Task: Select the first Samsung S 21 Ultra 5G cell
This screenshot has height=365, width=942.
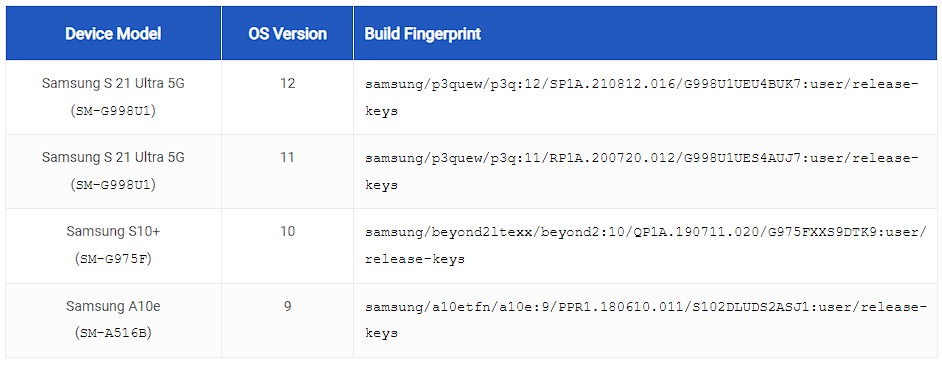Action: [x=114, y=97]
